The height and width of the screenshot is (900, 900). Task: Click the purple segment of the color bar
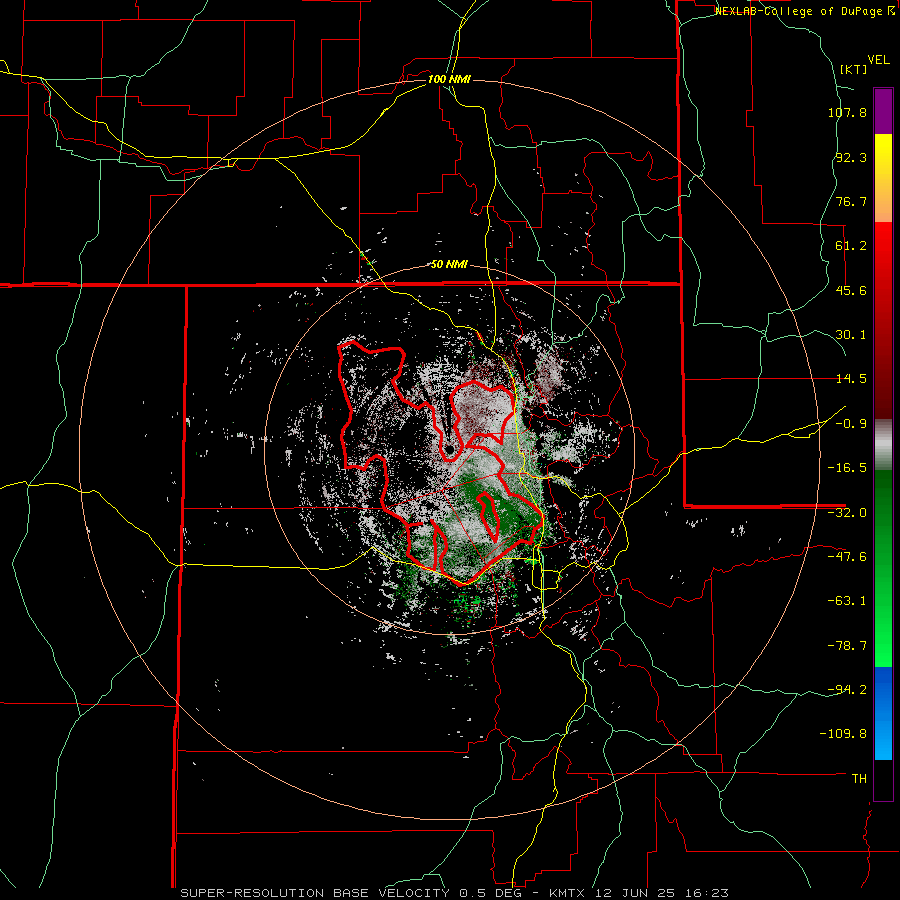(x=883, y=111)
